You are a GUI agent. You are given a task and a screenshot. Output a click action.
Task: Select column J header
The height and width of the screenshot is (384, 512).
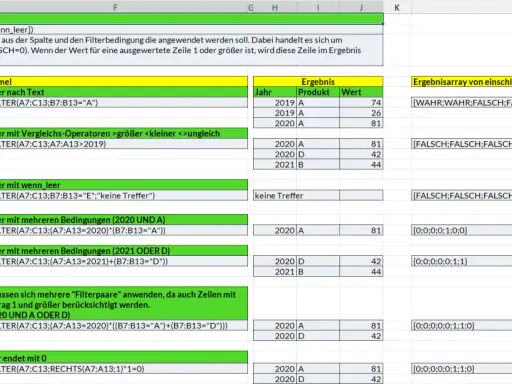pos(361,7)
